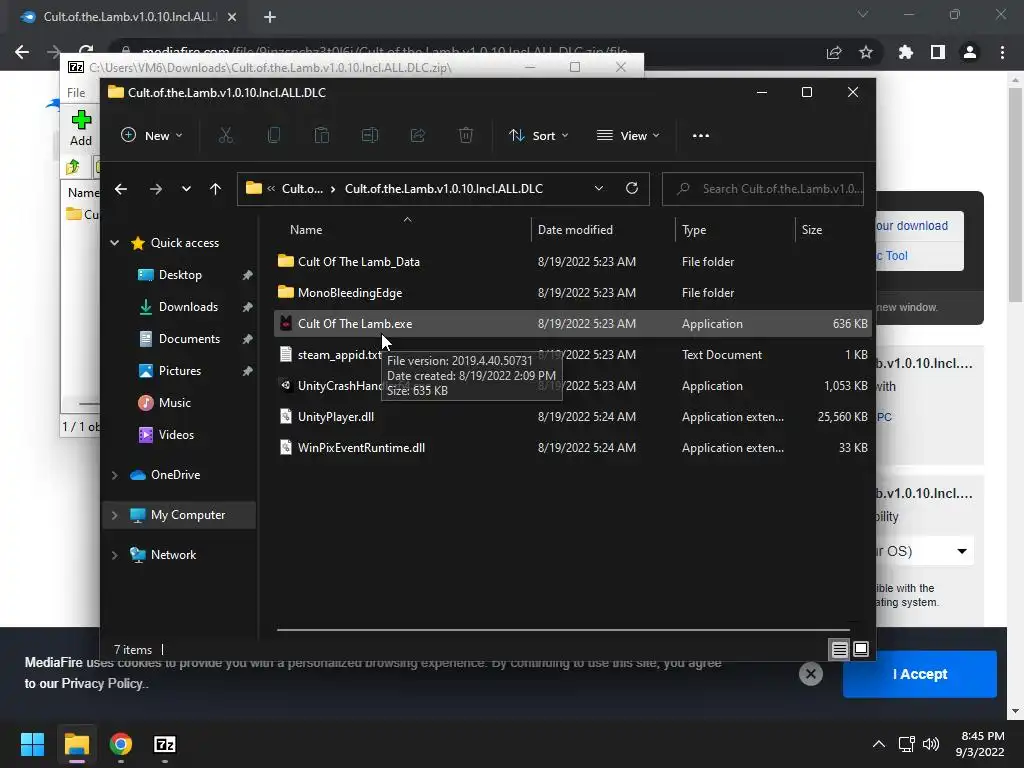Expand the address bar history dropdown
1024x768 pixels.
pyautogui.click(x=599, y=188)
